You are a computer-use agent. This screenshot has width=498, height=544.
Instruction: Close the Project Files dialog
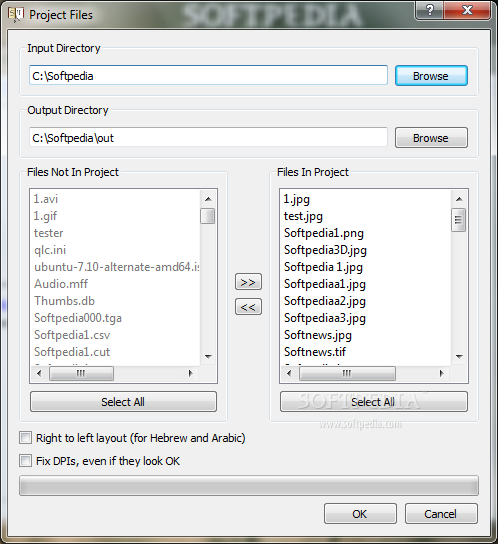coord(467,10)
